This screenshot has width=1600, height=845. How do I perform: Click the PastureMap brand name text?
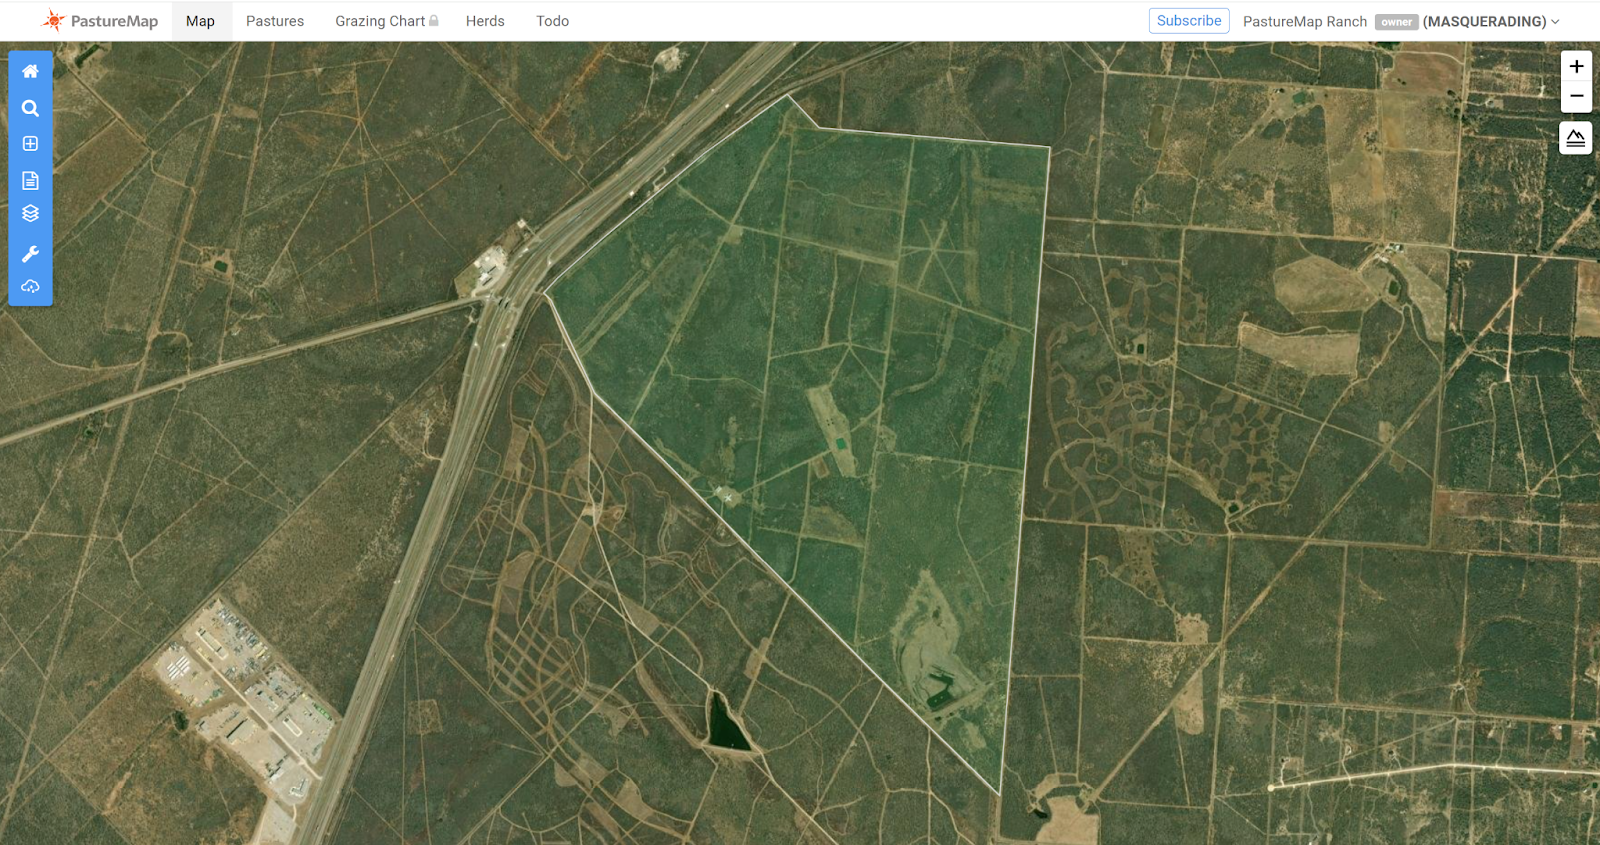(x=114, y=21)
